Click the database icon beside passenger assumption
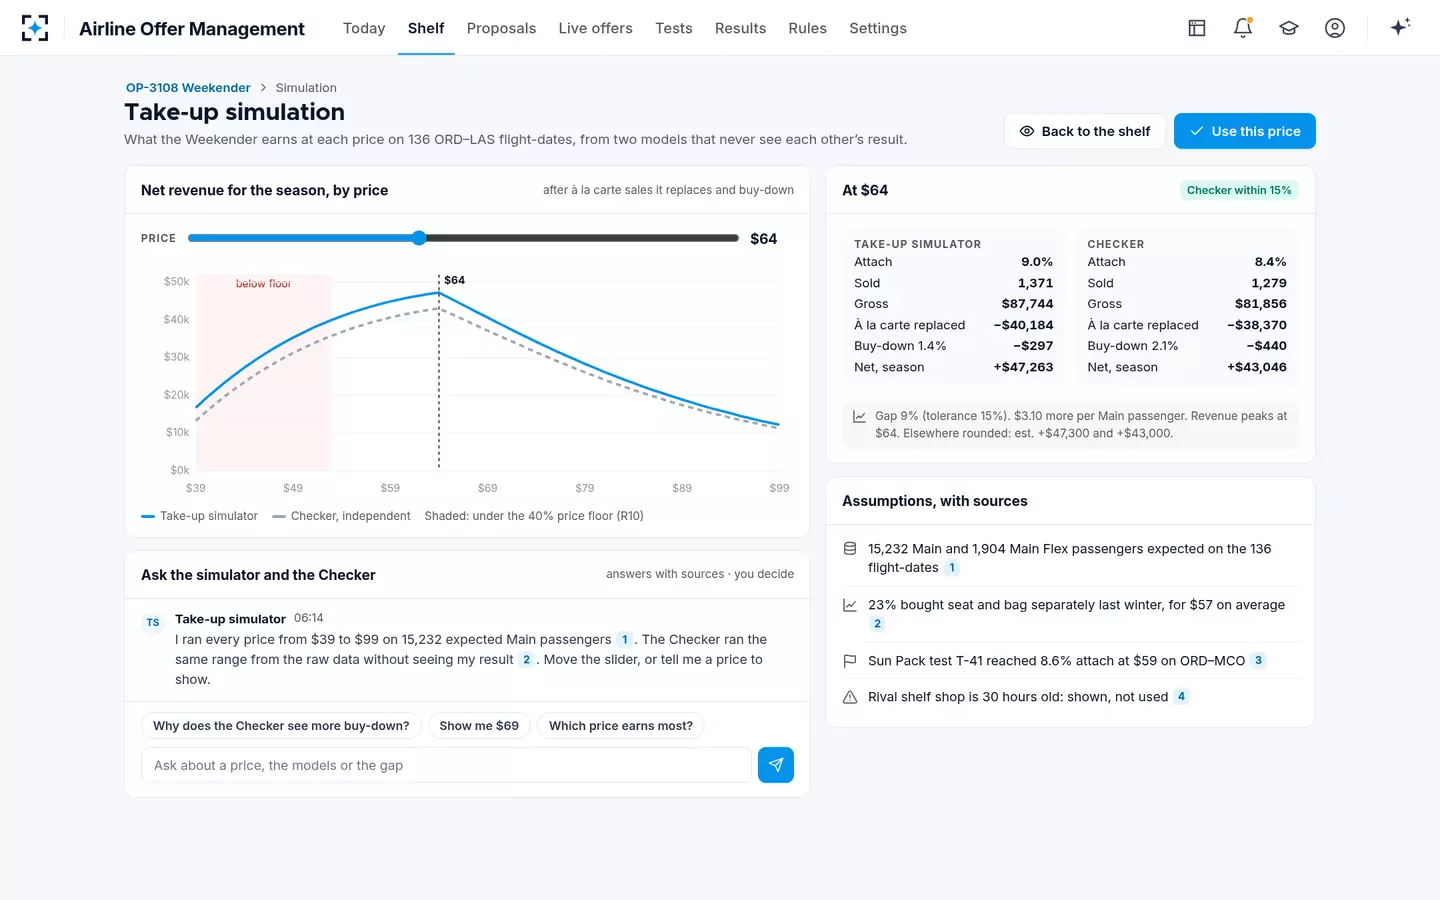 (x=850, y=549)
